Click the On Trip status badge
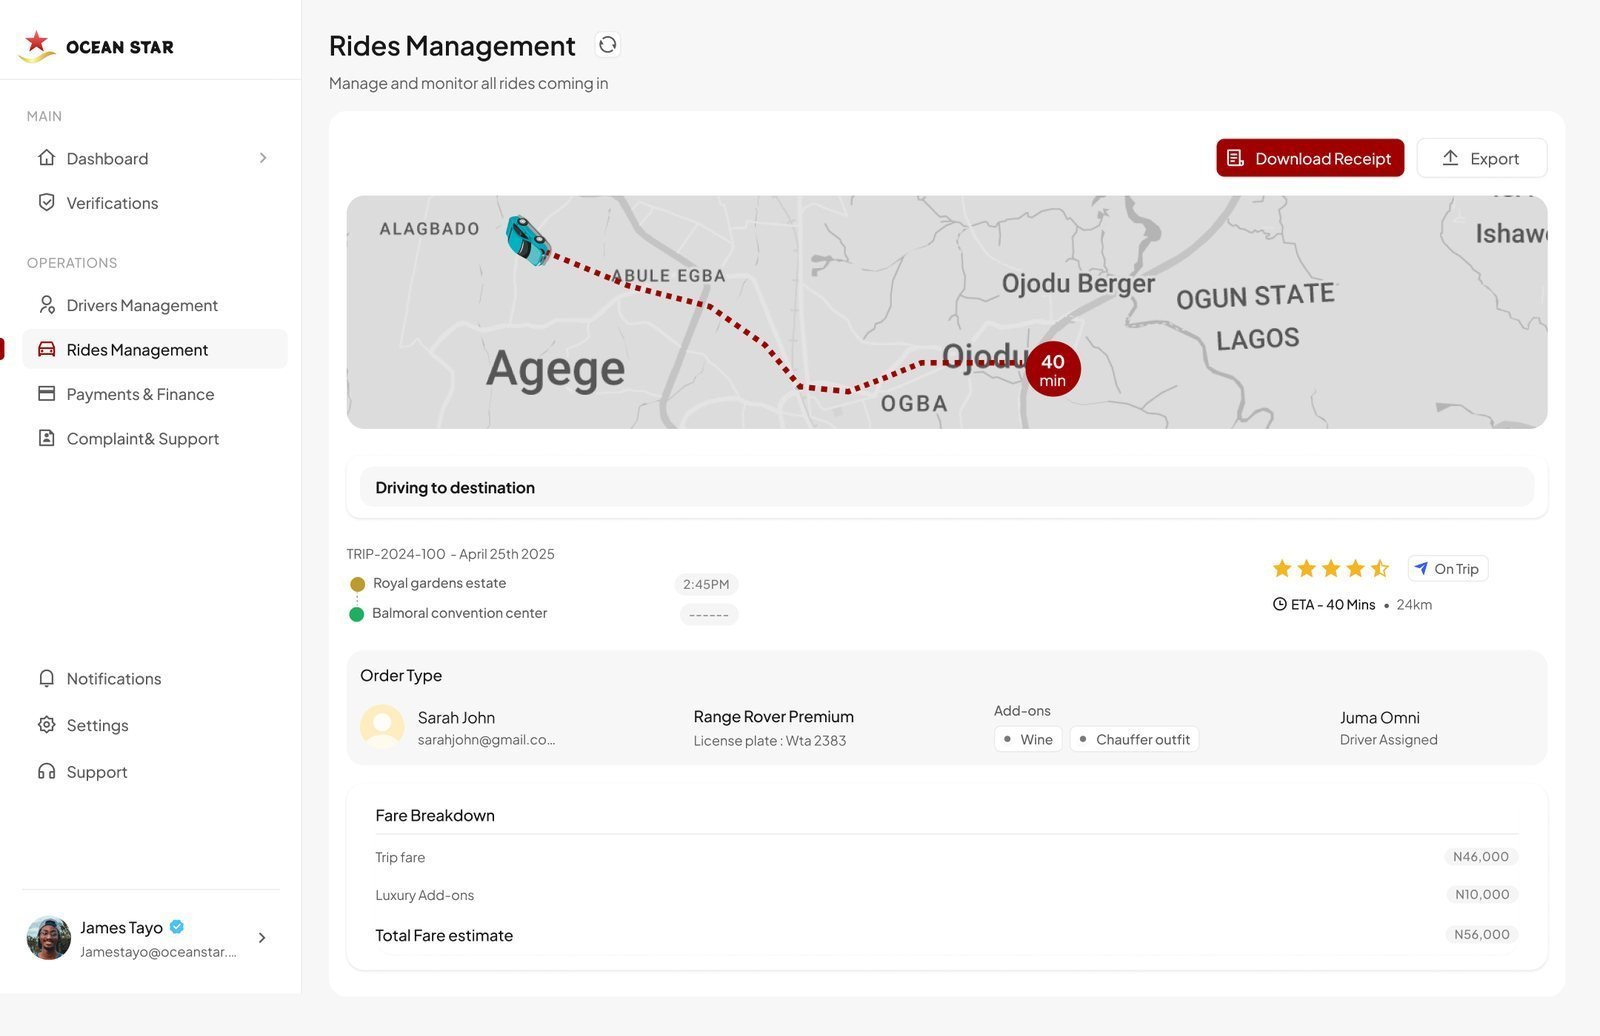Viewport: 1600px width, 1036px height. [x=1448, y=568]
